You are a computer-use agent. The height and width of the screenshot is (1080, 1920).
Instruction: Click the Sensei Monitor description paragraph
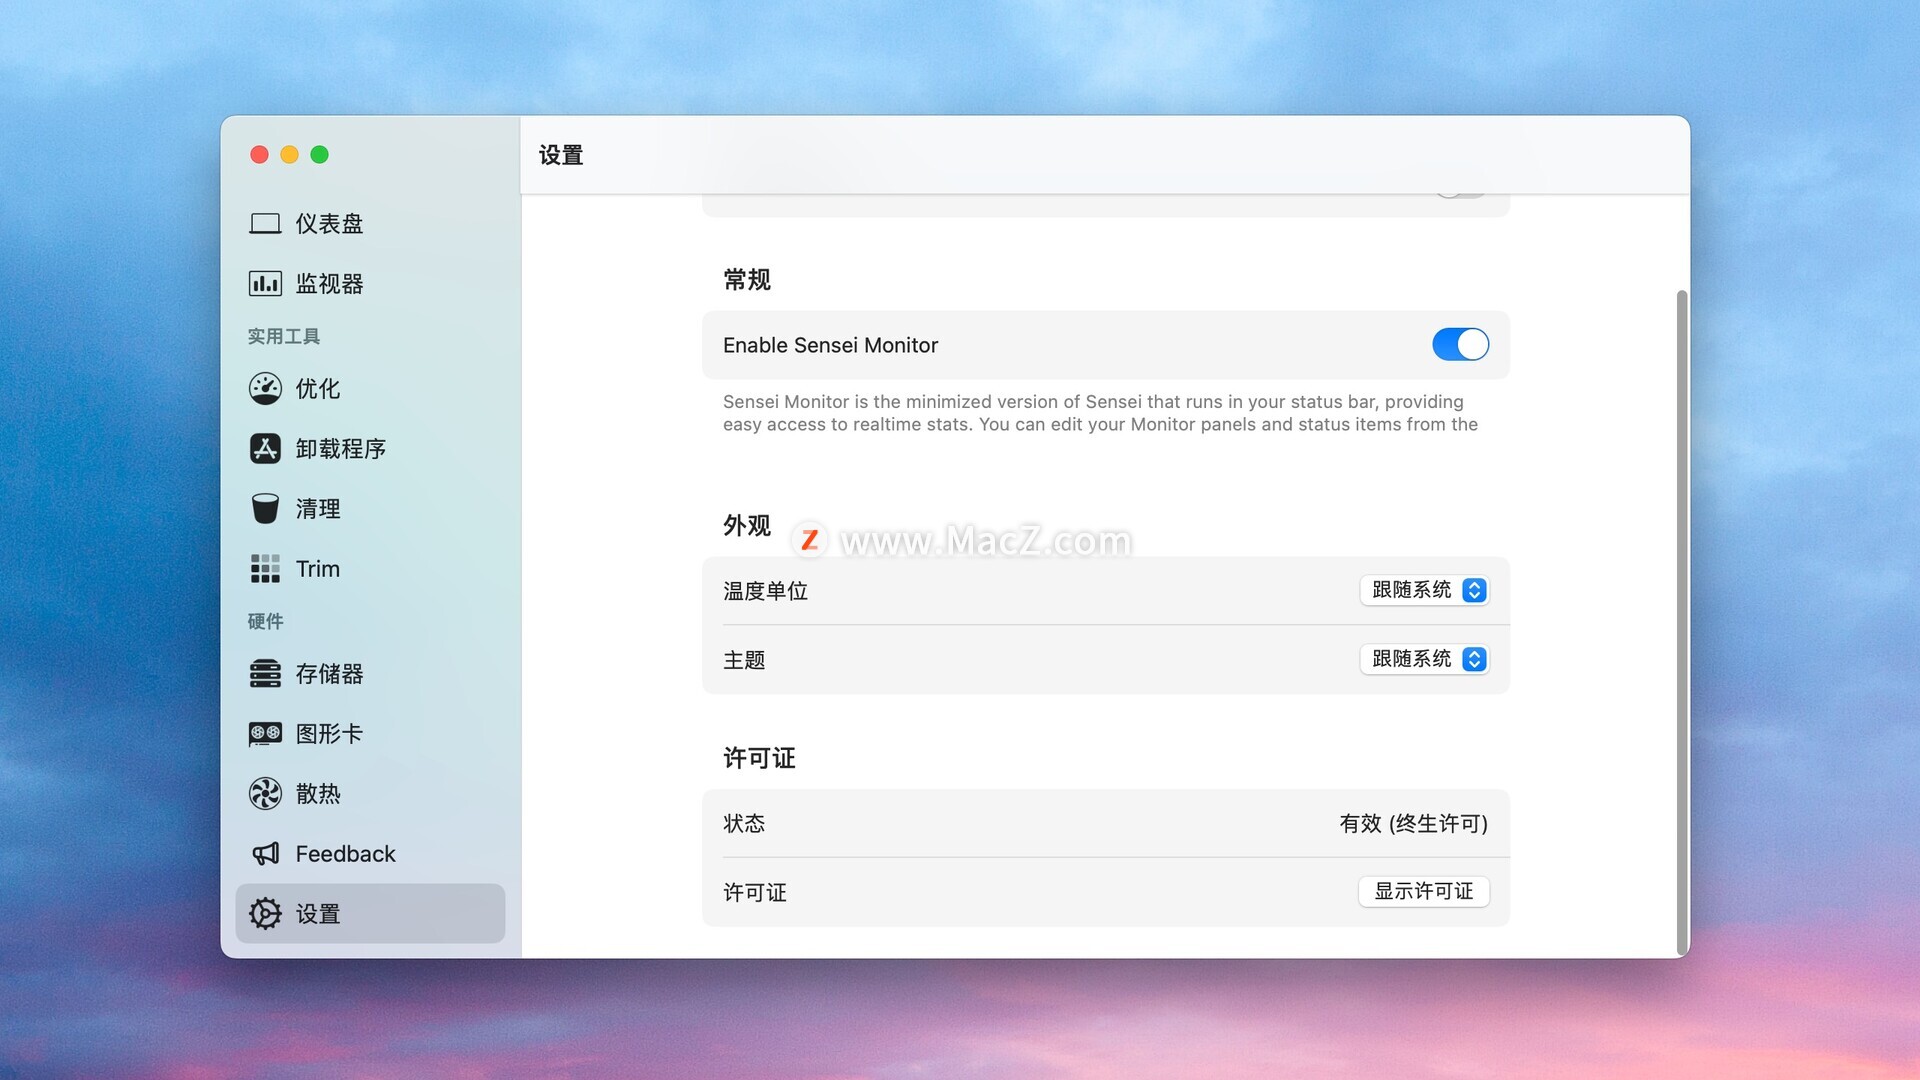coord(1100,413)
